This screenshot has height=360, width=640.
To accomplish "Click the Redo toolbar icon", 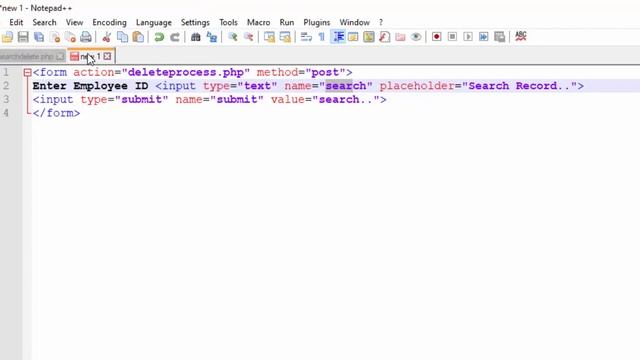I will (175, 37).
